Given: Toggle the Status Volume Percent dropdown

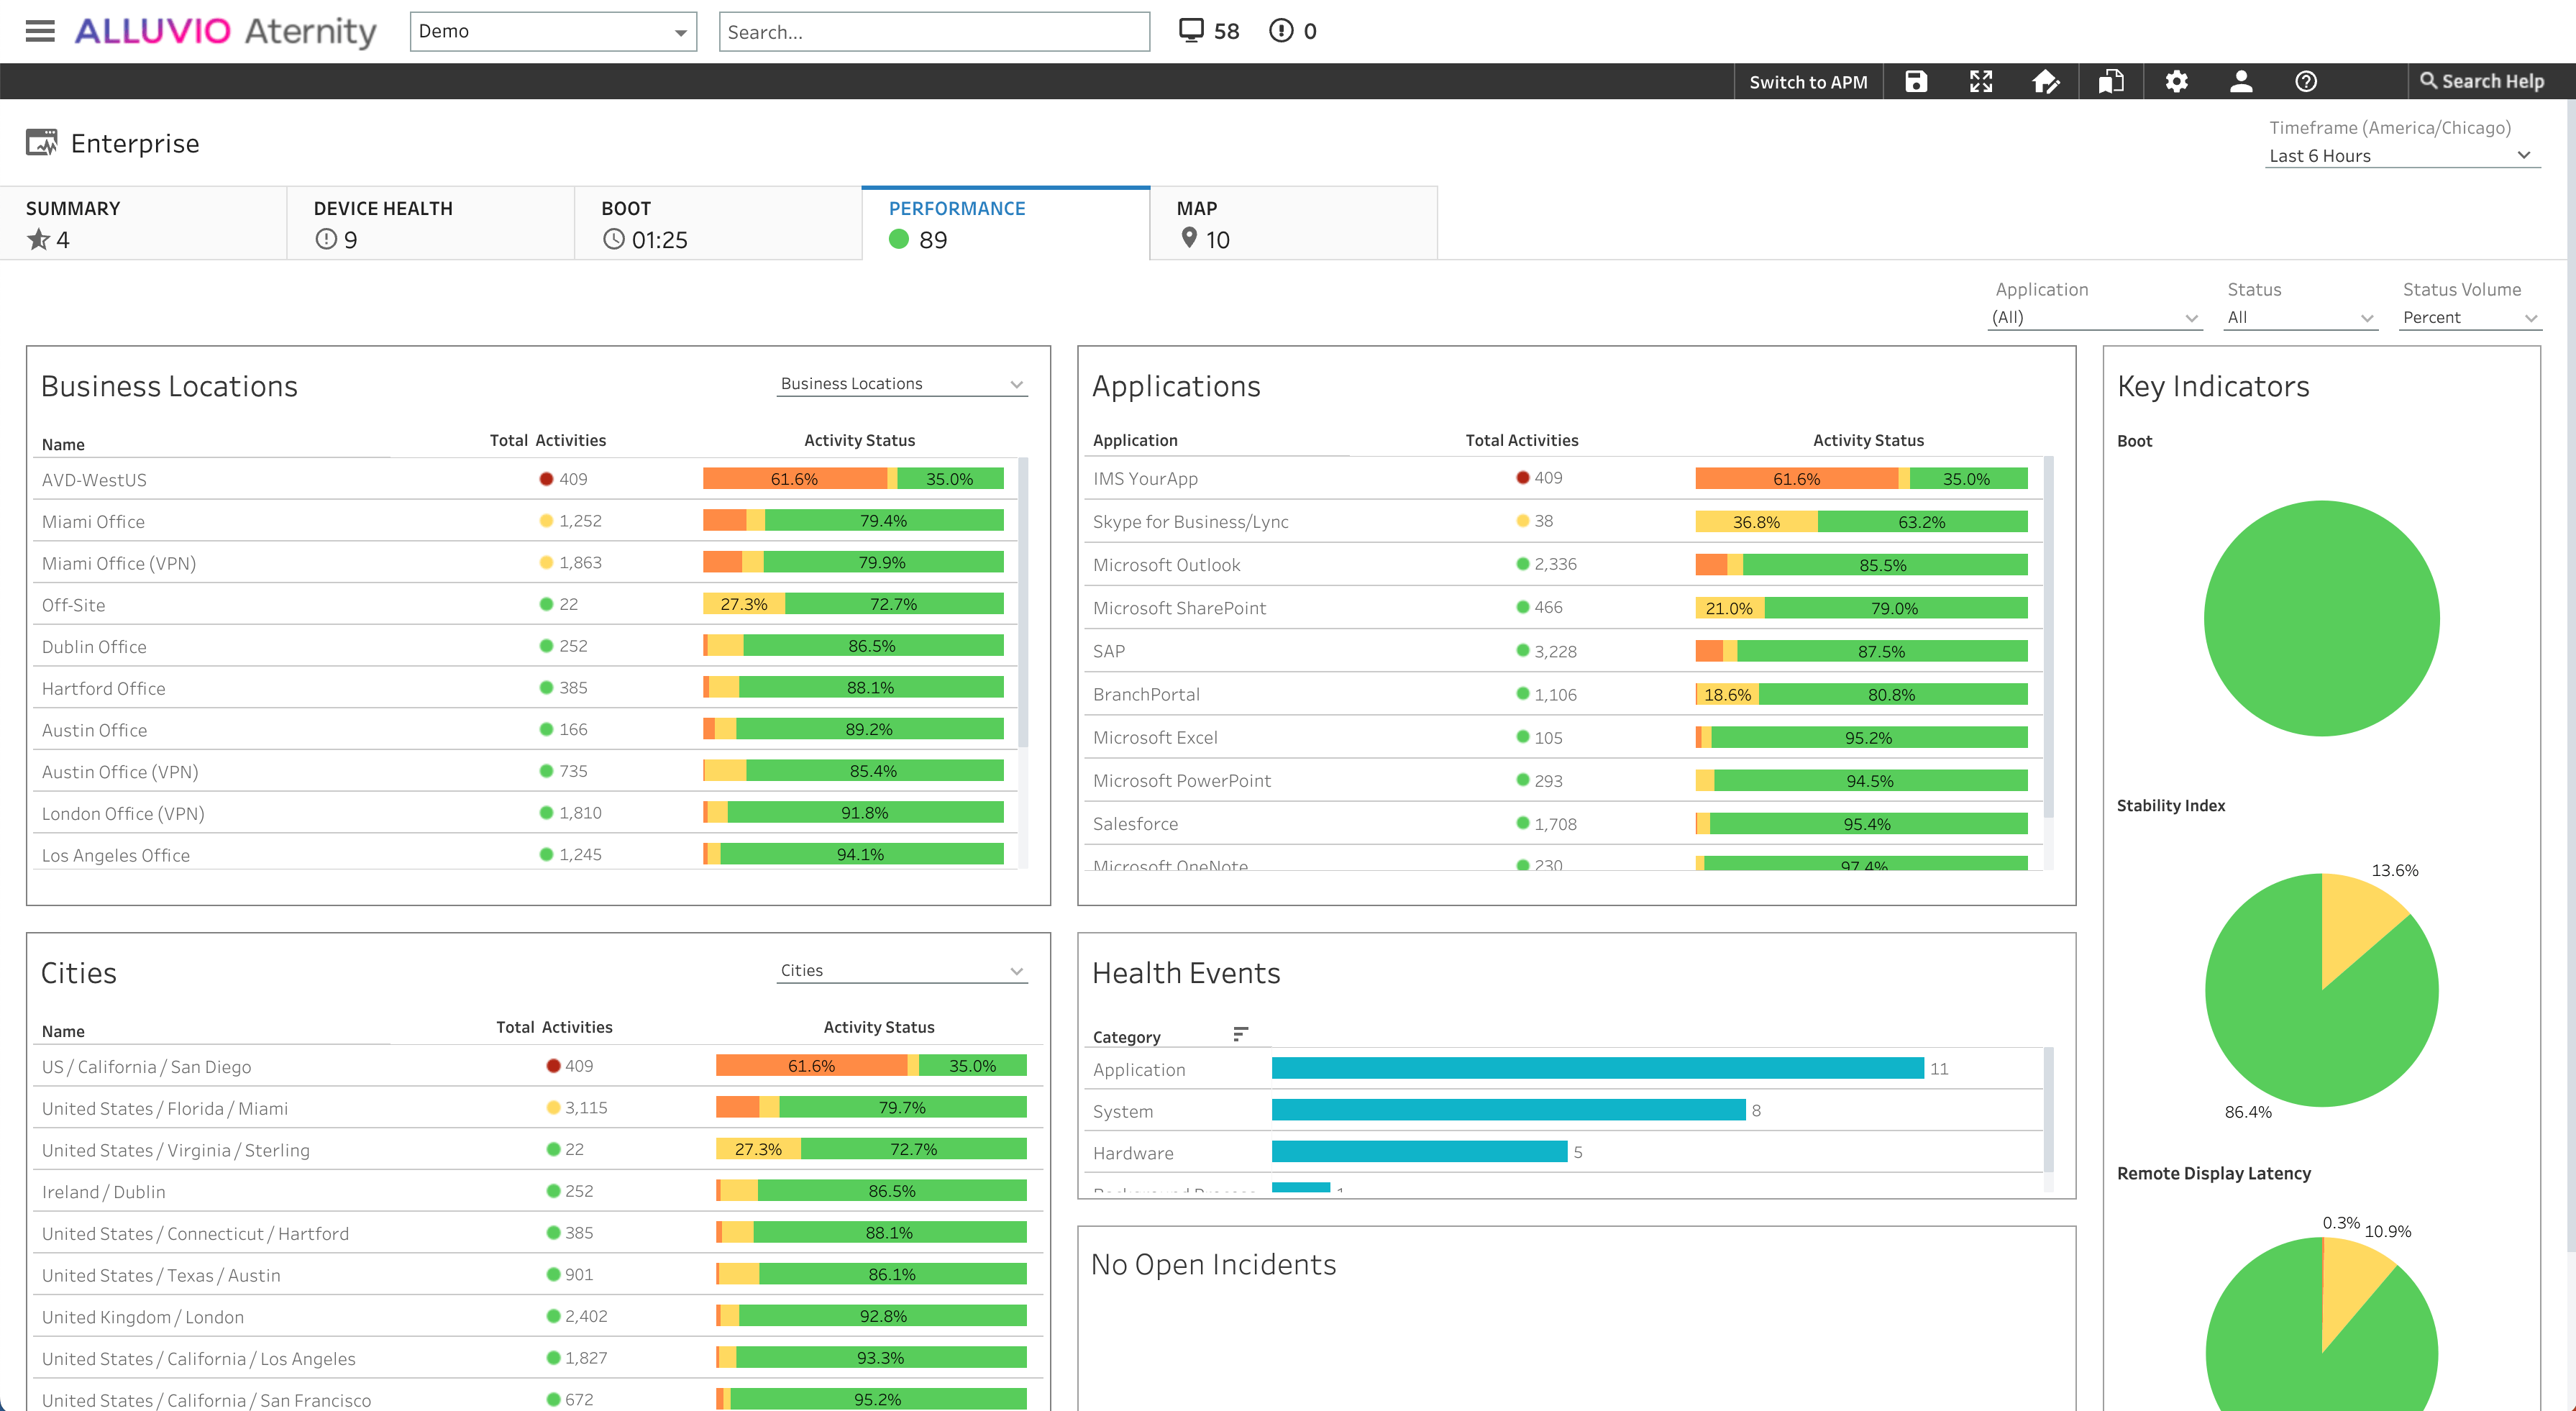Looking at the screenshot, I should (2470, 316).
